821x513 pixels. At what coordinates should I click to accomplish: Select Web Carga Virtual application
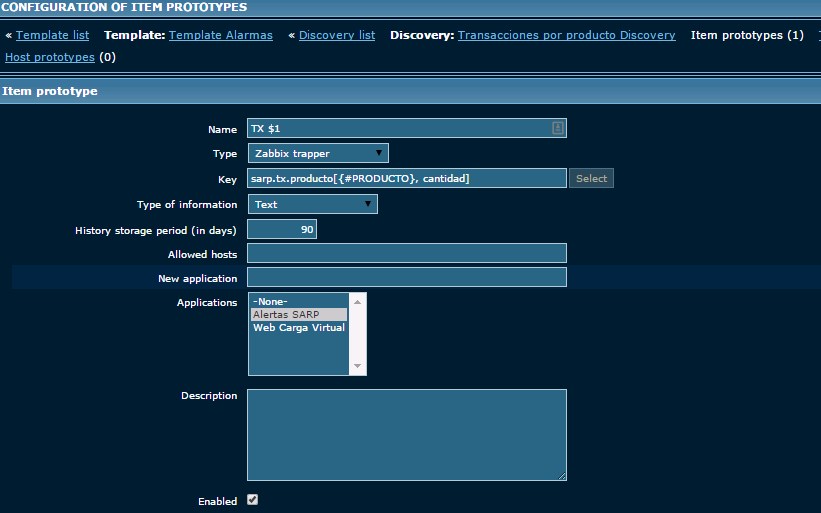[x=298, y=328]
